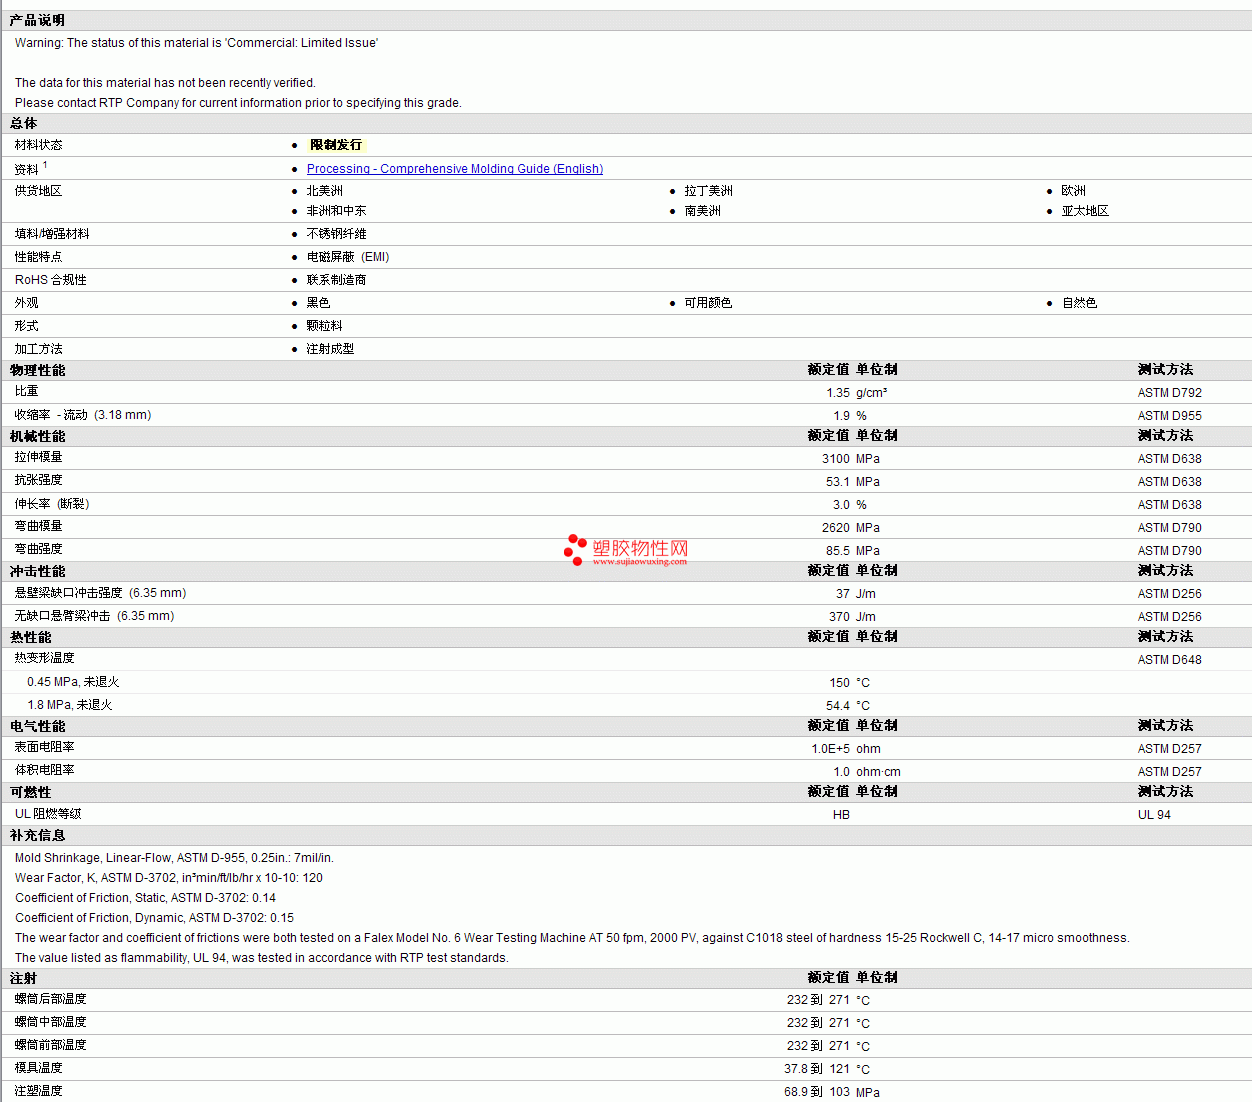Click the UL flammability rating HB

tap(842, 815)
